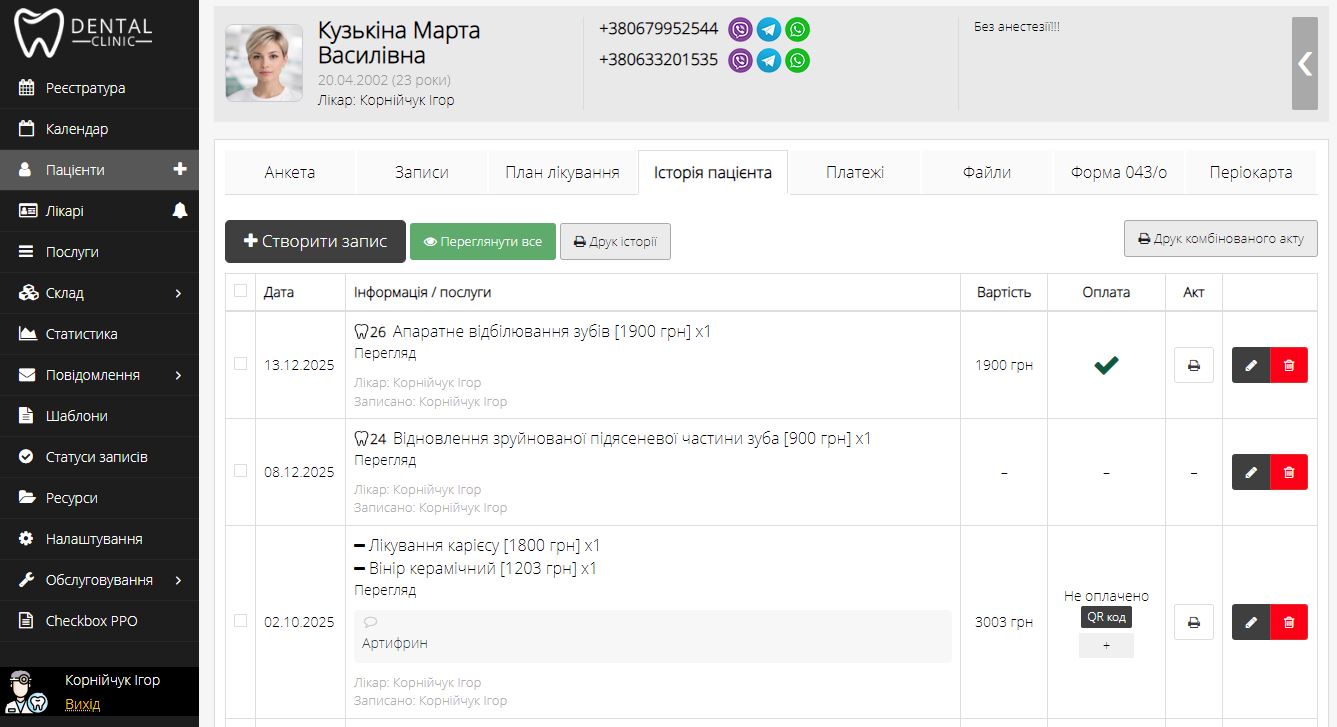Open Telegram for number +380633201535
This screenshot has height=727, width=1337.
click(769, 61)
